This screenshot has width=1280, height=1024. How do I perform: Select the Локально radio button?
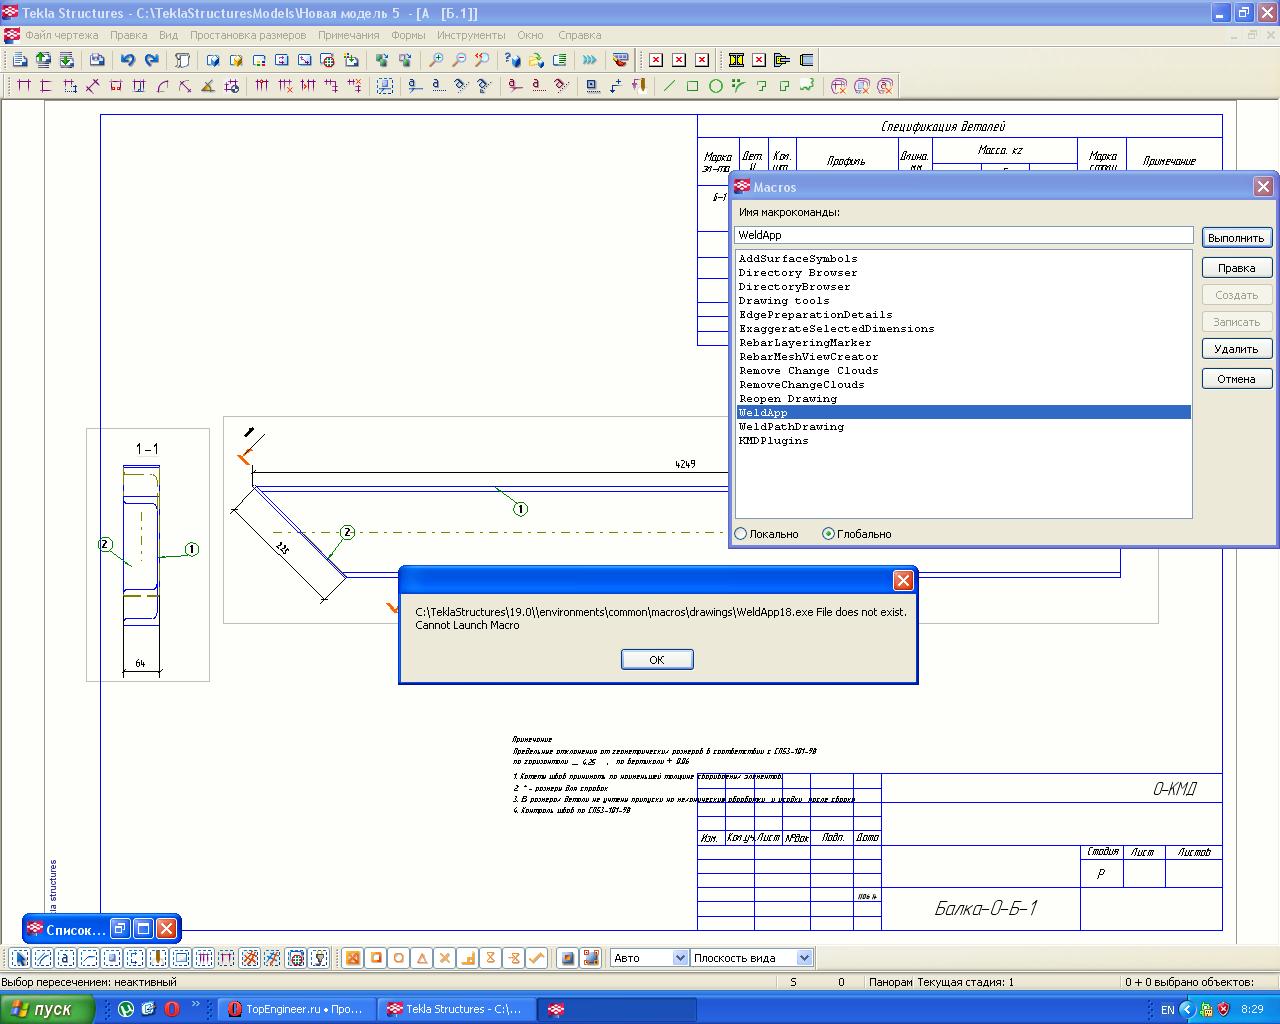pos(741,534)
